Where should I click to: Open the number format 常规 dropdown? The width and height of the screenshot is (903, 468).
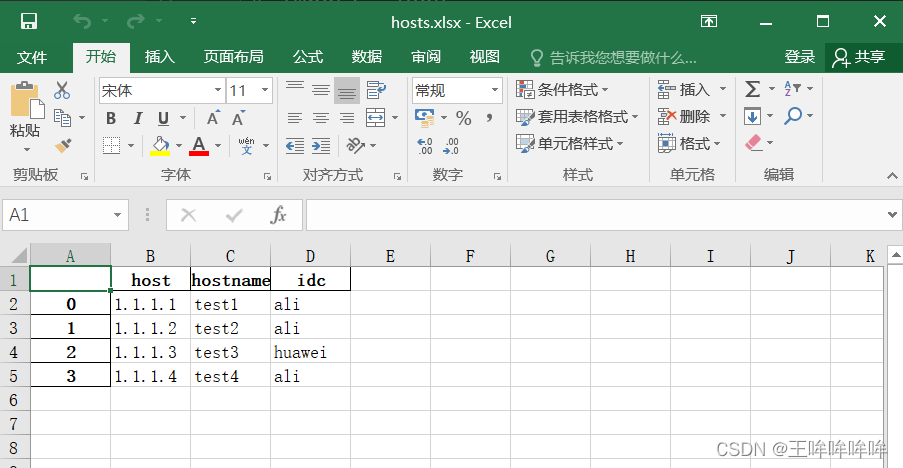click(495, 90)
